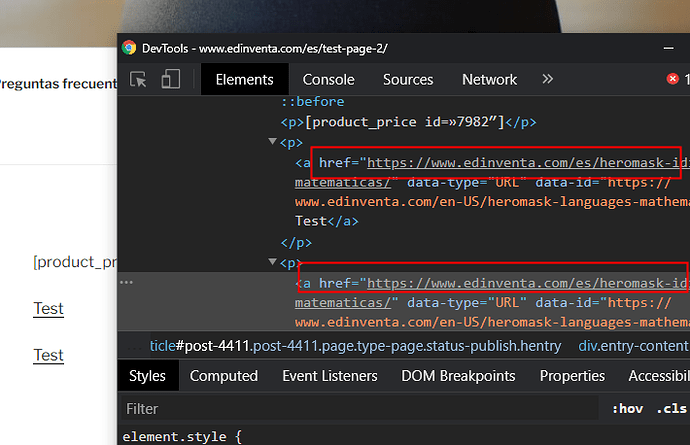The height and width of the screenshot is (445, 690).
Task: Click the Preguntas frecuentes page menu item
Action: pyautogui.click(x=58, y=84)
